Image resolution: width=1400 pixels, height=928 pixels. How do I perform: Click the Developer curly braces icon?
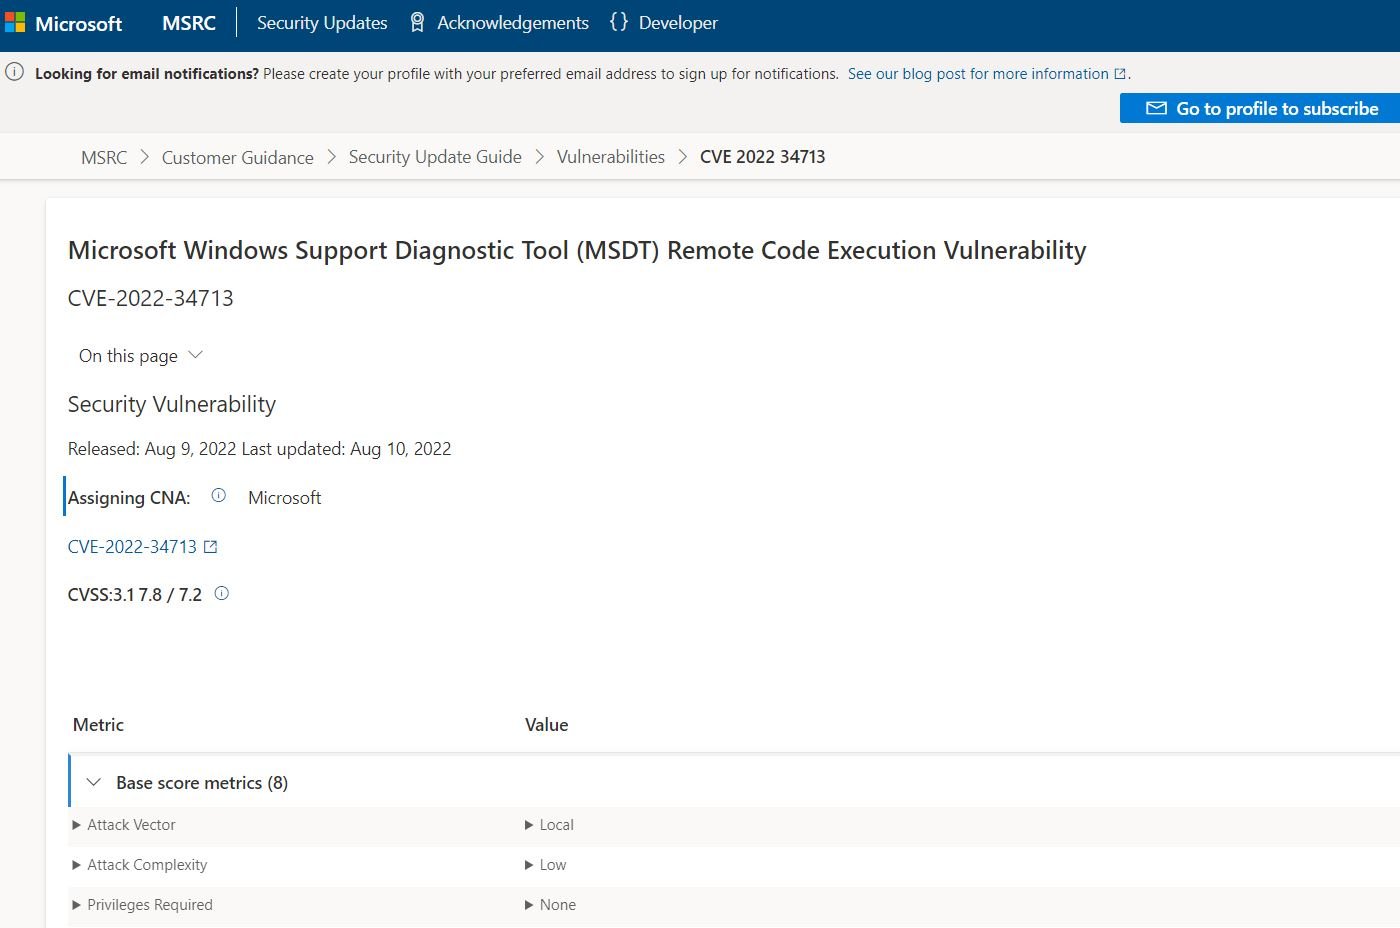(619, 22)
